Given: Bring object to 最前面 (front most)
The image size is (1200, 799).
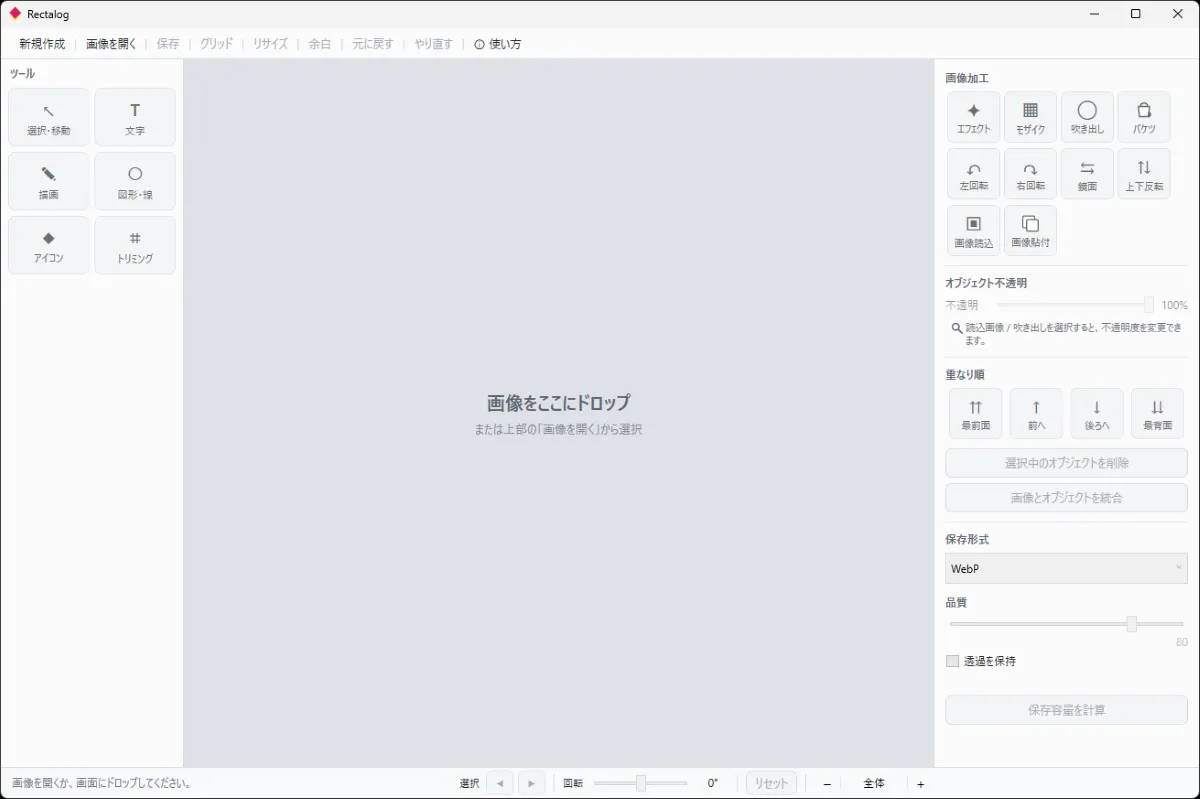Looking at the screenshot, I should tap(976, 413).
